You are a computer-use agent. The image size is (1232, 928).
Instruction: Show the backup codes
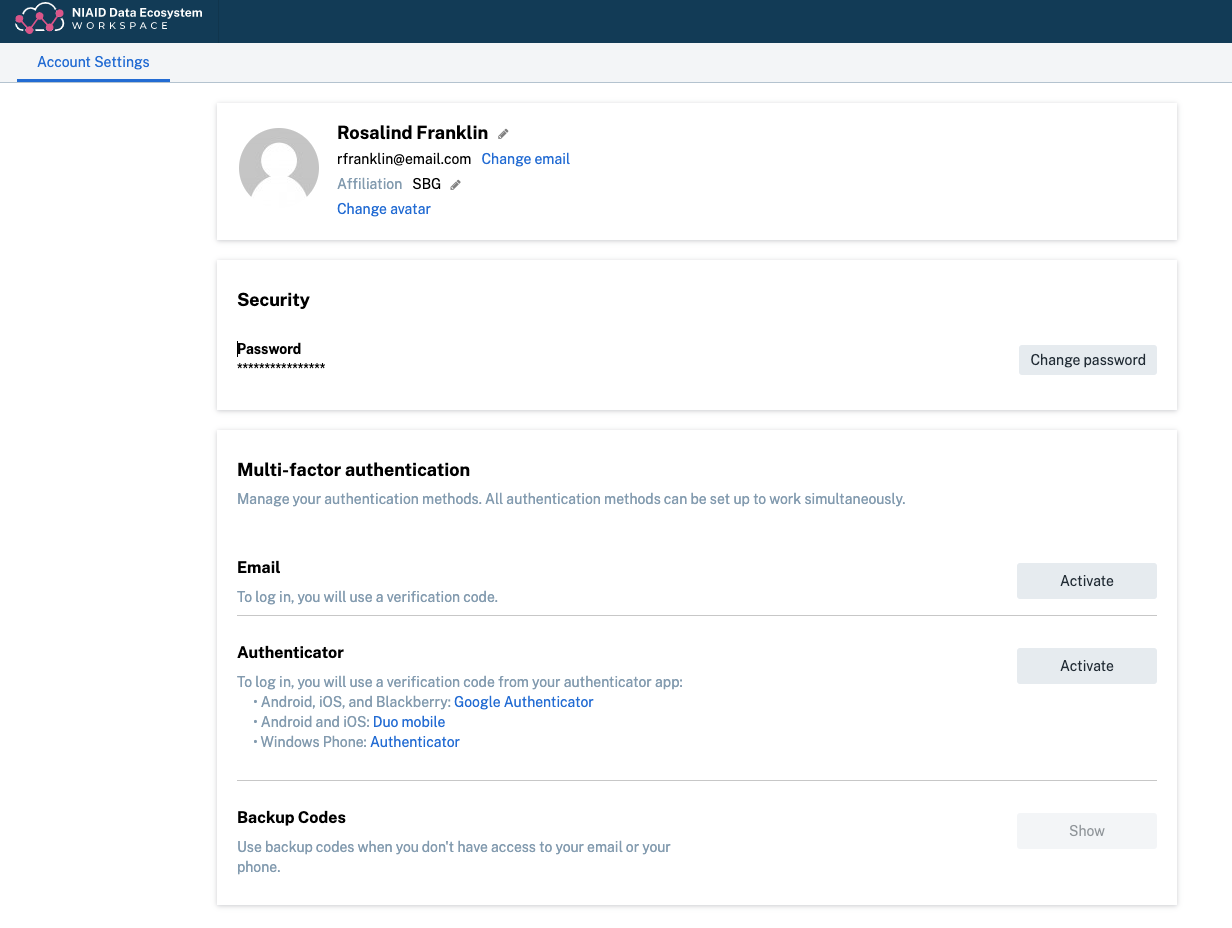pos(1086,831)
